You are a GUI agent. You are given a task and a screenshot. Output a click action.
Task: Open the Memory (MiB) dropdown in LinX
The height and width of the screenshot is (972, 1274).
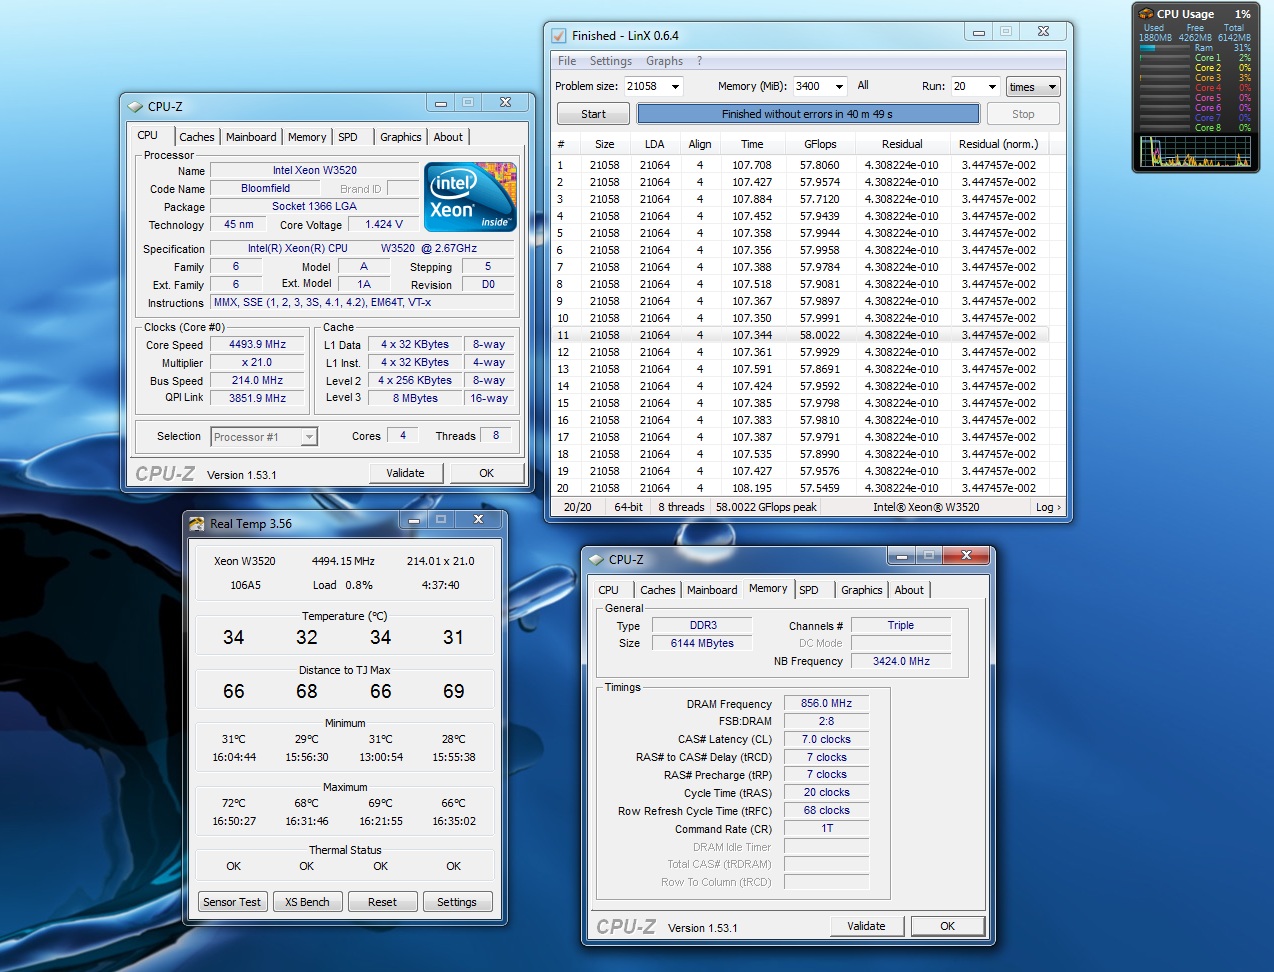click(838, 87)
